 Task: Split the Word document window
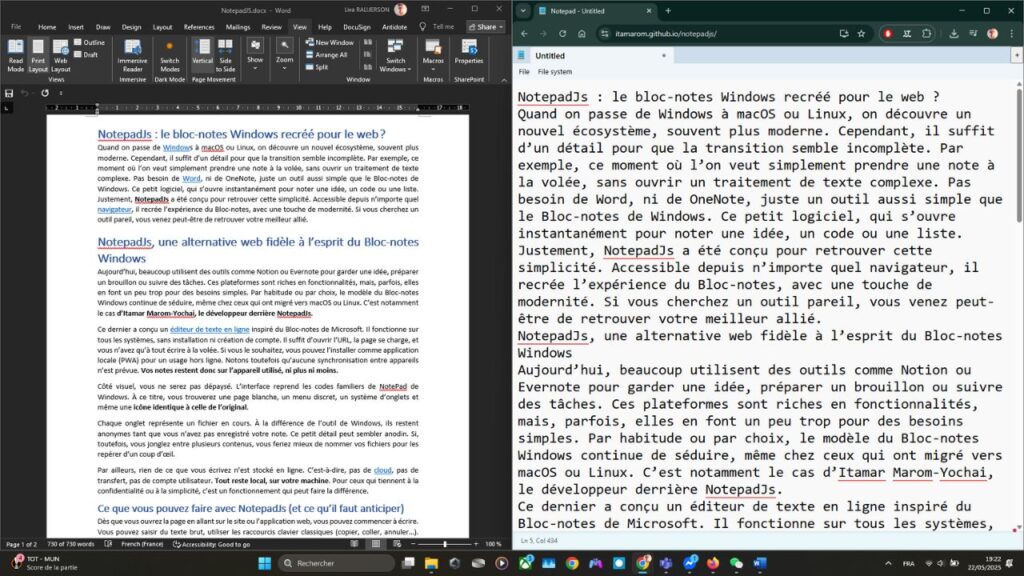(x=317, y=67)
